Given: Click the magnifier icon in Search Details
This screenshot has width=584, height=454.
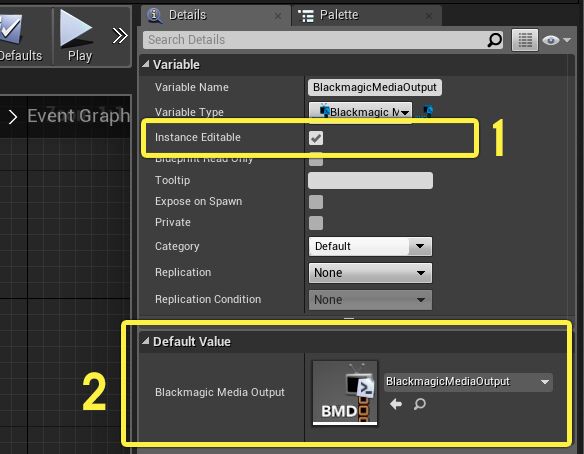Looking at the screenshot, I should coord(495,40).
